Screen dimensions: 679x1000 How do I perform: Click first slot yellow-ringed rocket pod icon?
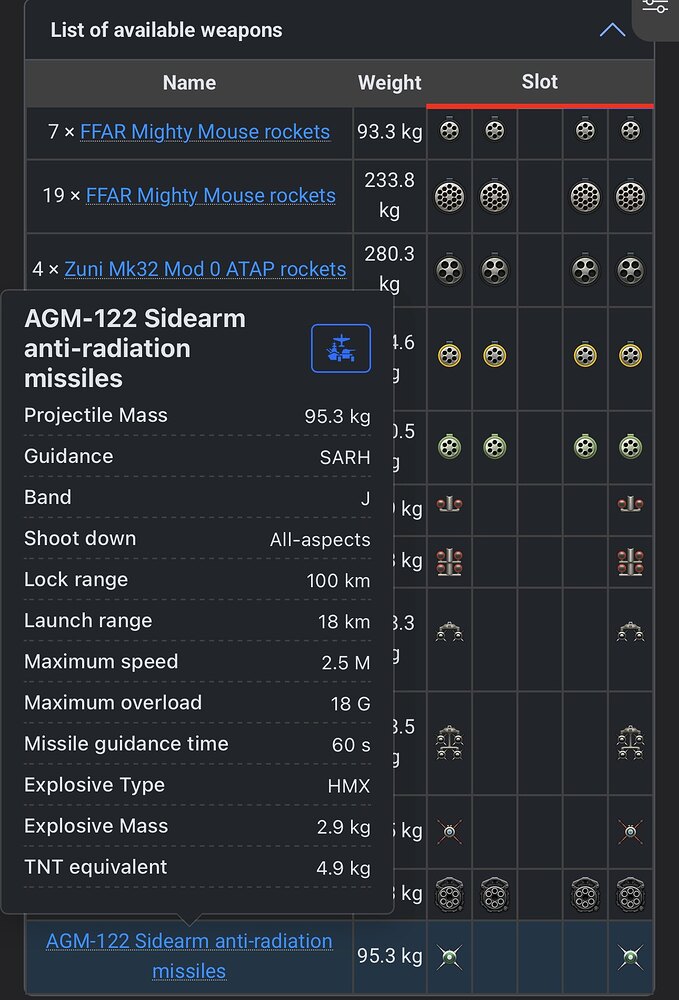(449, 355)
